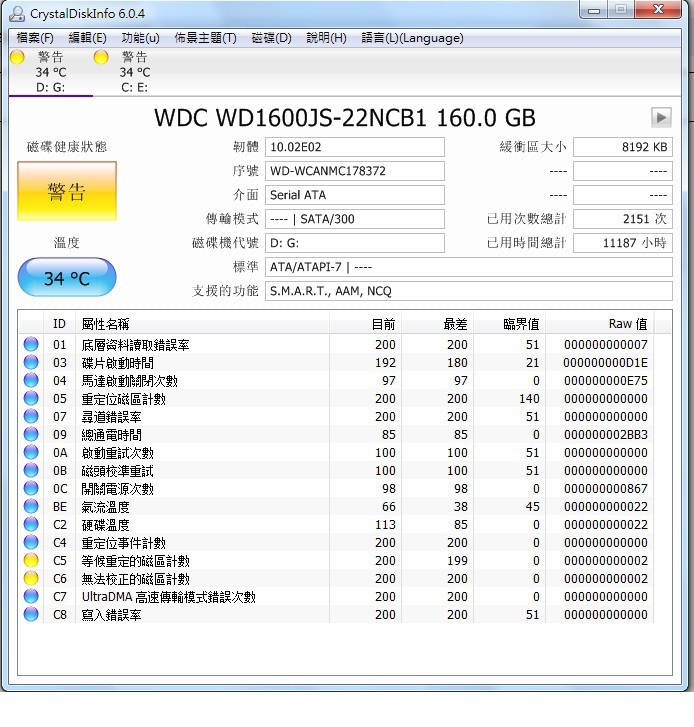694x727 pixels.
Task: Click the 34 °C temperature button
Action: pos(67,278)
